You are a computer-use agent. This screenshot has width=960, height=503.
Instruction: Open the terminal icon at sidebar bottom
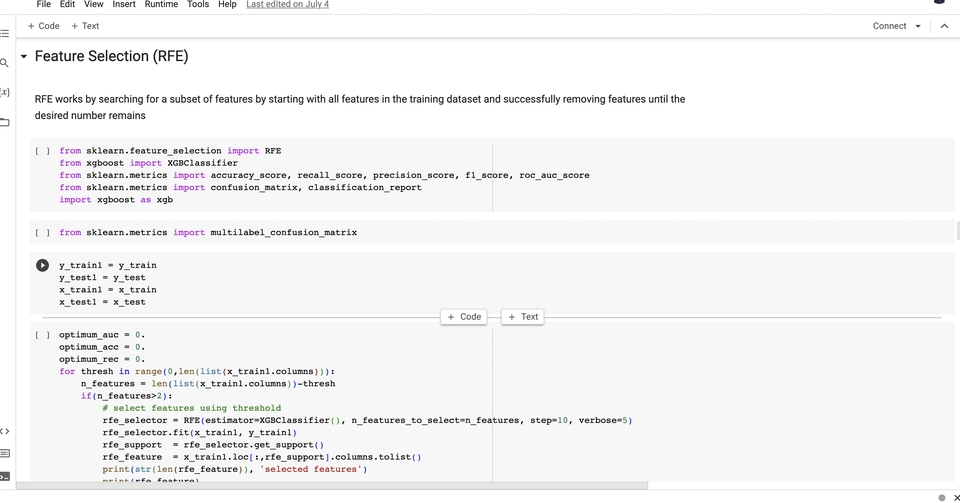point(4,476)
